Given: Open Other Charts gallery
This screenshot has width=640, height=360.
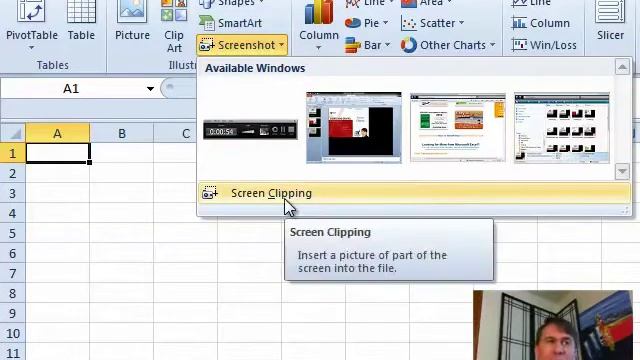Looking at the screenshot, I should point(448,45).
